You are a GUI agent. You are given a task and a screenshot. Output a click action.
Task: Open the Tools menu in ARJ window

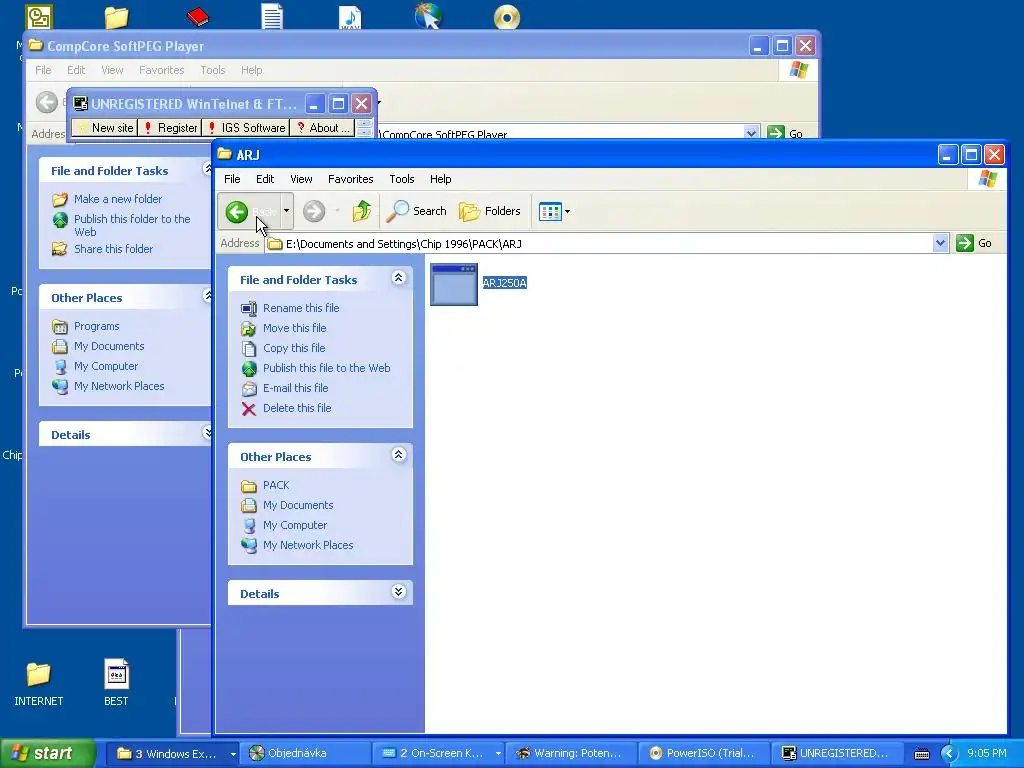tap(402, 179)
